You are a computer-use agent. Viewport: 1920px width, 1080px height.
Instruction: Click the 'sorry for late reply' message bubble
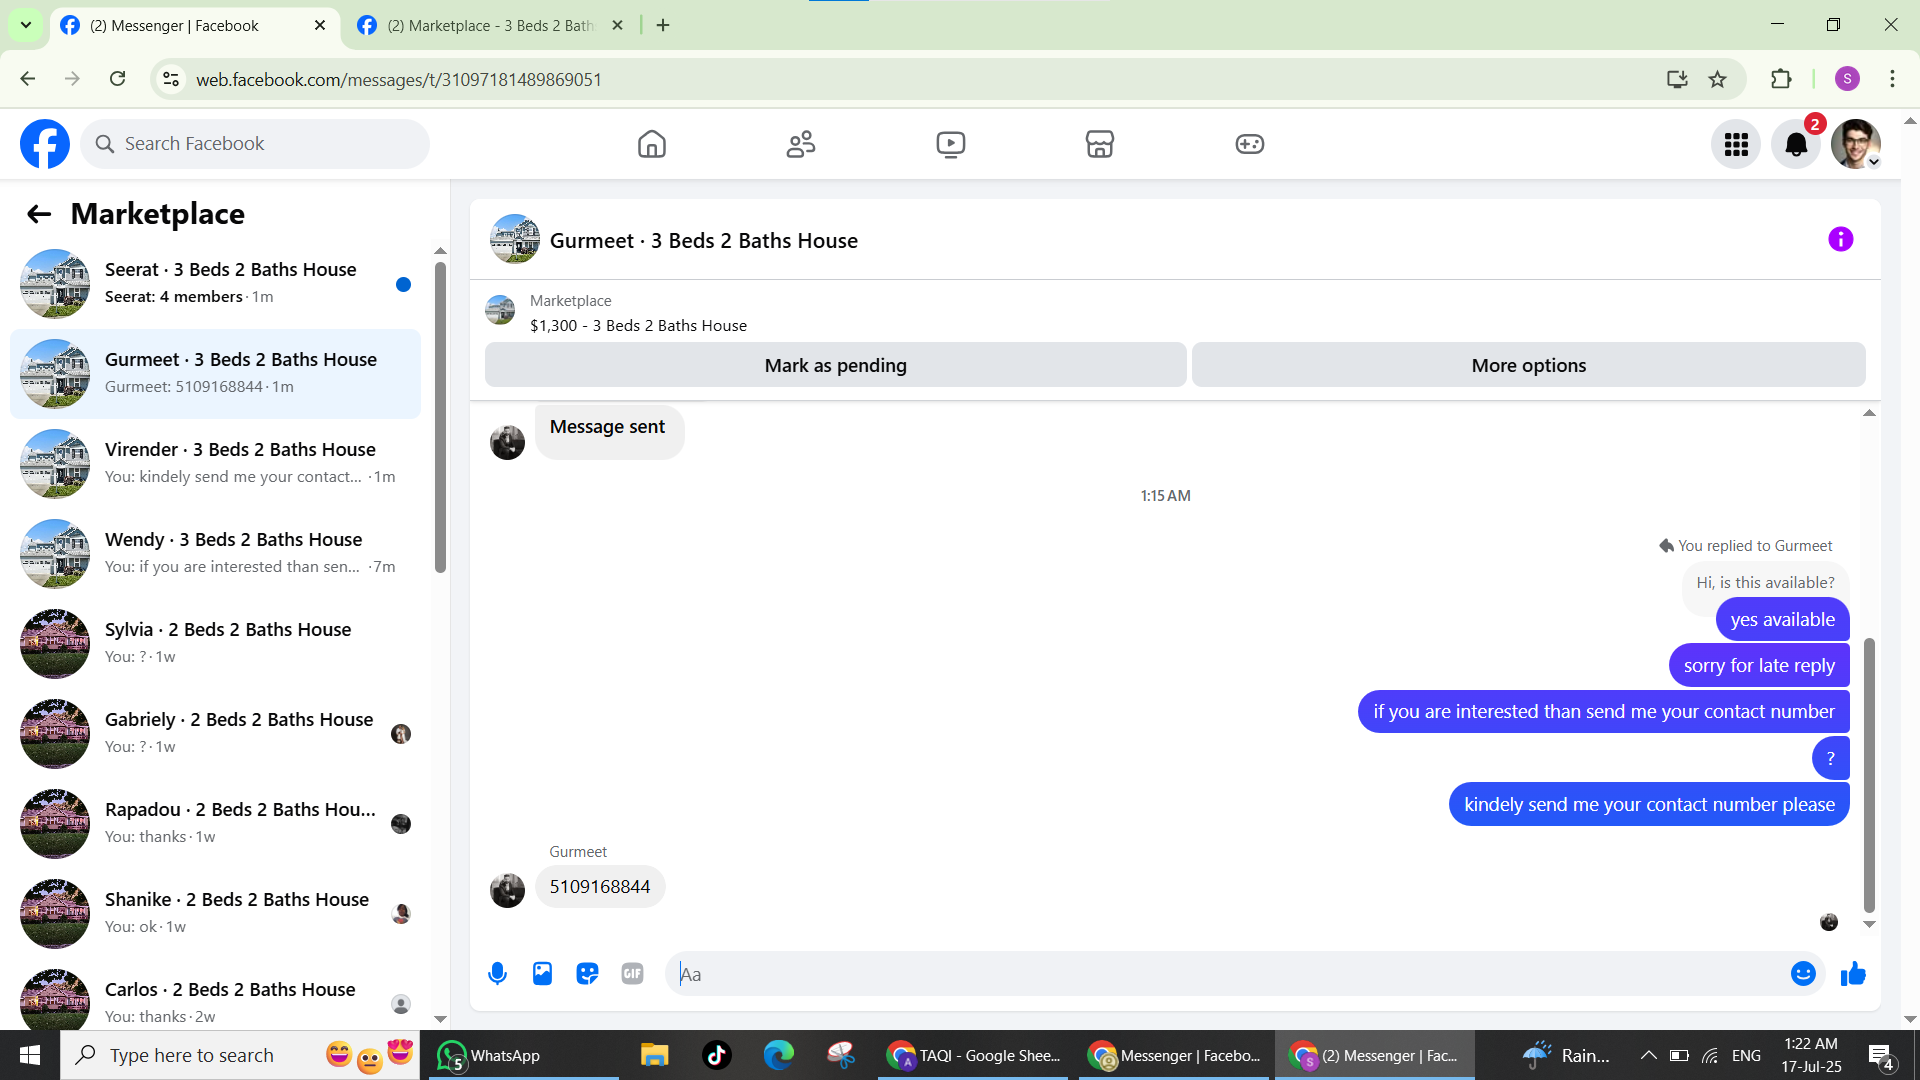click(x=1759, y=666)
